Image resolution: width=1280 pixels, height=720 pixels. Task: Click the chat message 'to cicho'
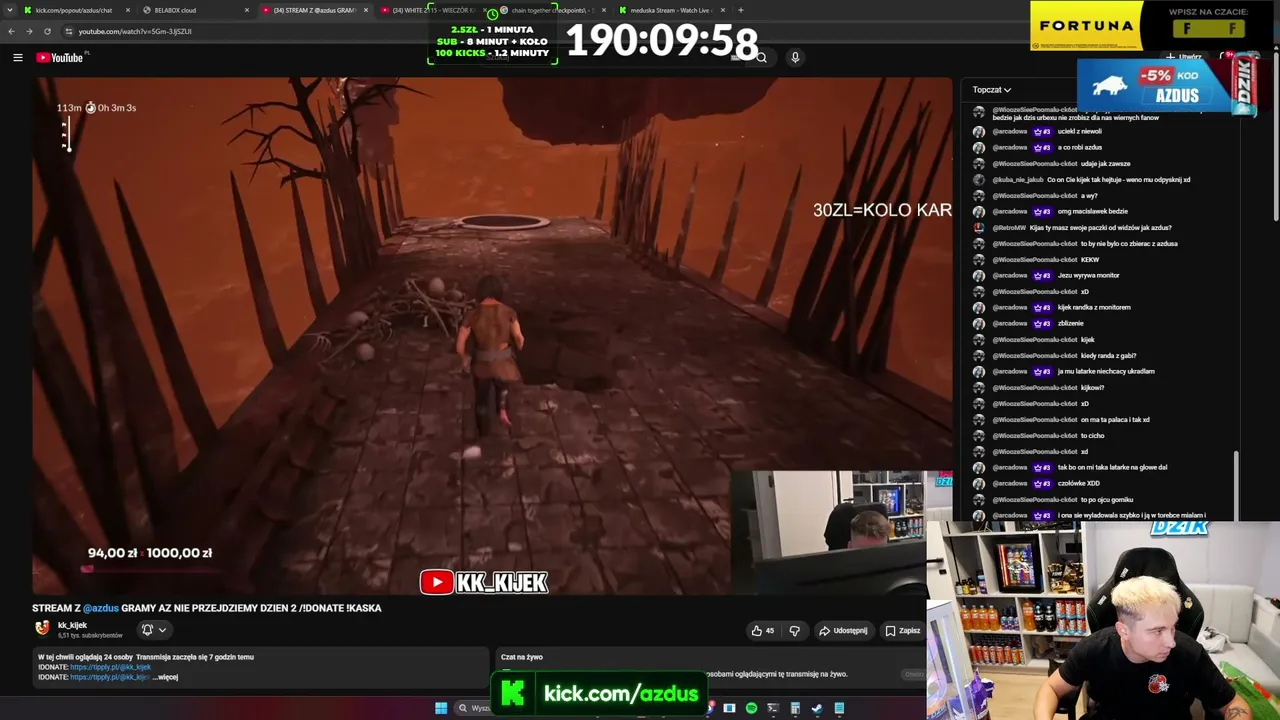(1092, 435)
